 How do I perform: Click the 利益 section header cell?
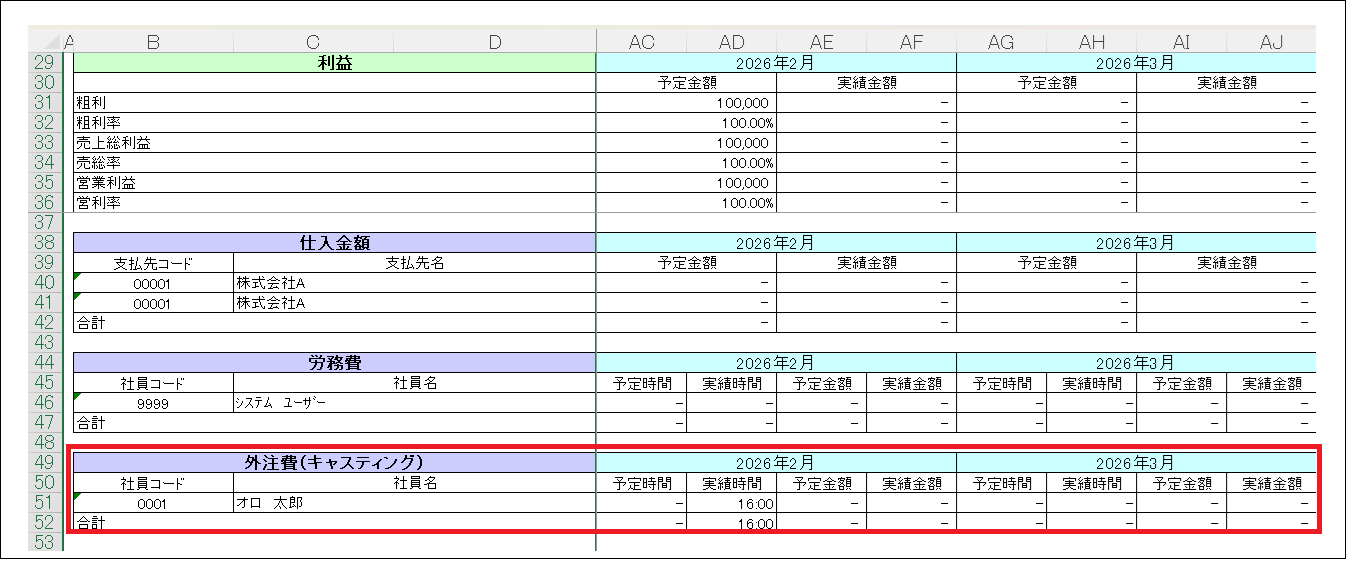334,63
